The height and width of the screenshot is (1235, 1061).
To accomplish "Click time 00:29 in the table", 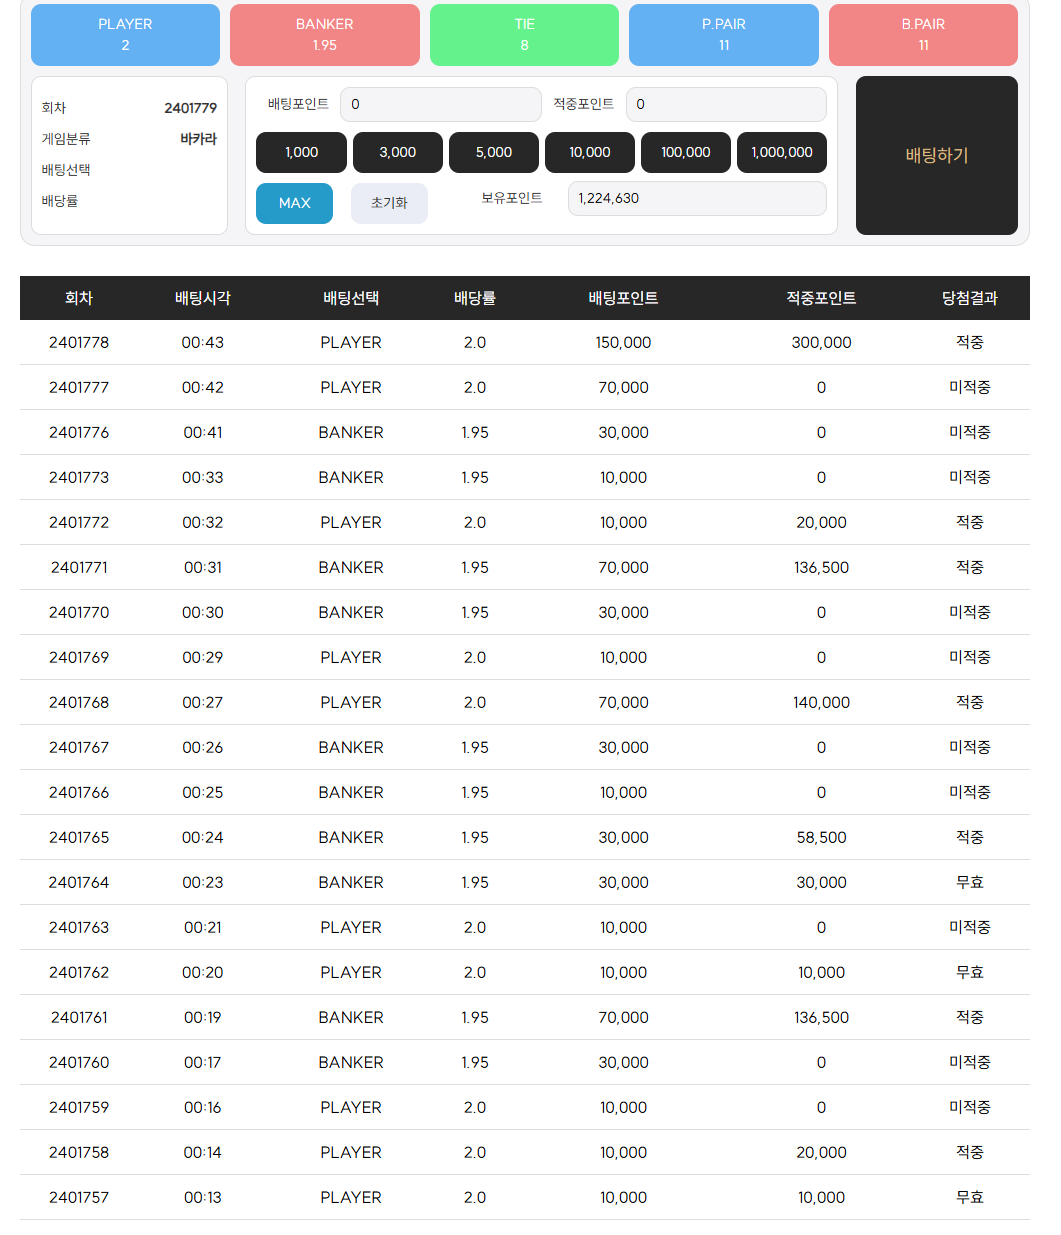I will (x=203, y=657).
